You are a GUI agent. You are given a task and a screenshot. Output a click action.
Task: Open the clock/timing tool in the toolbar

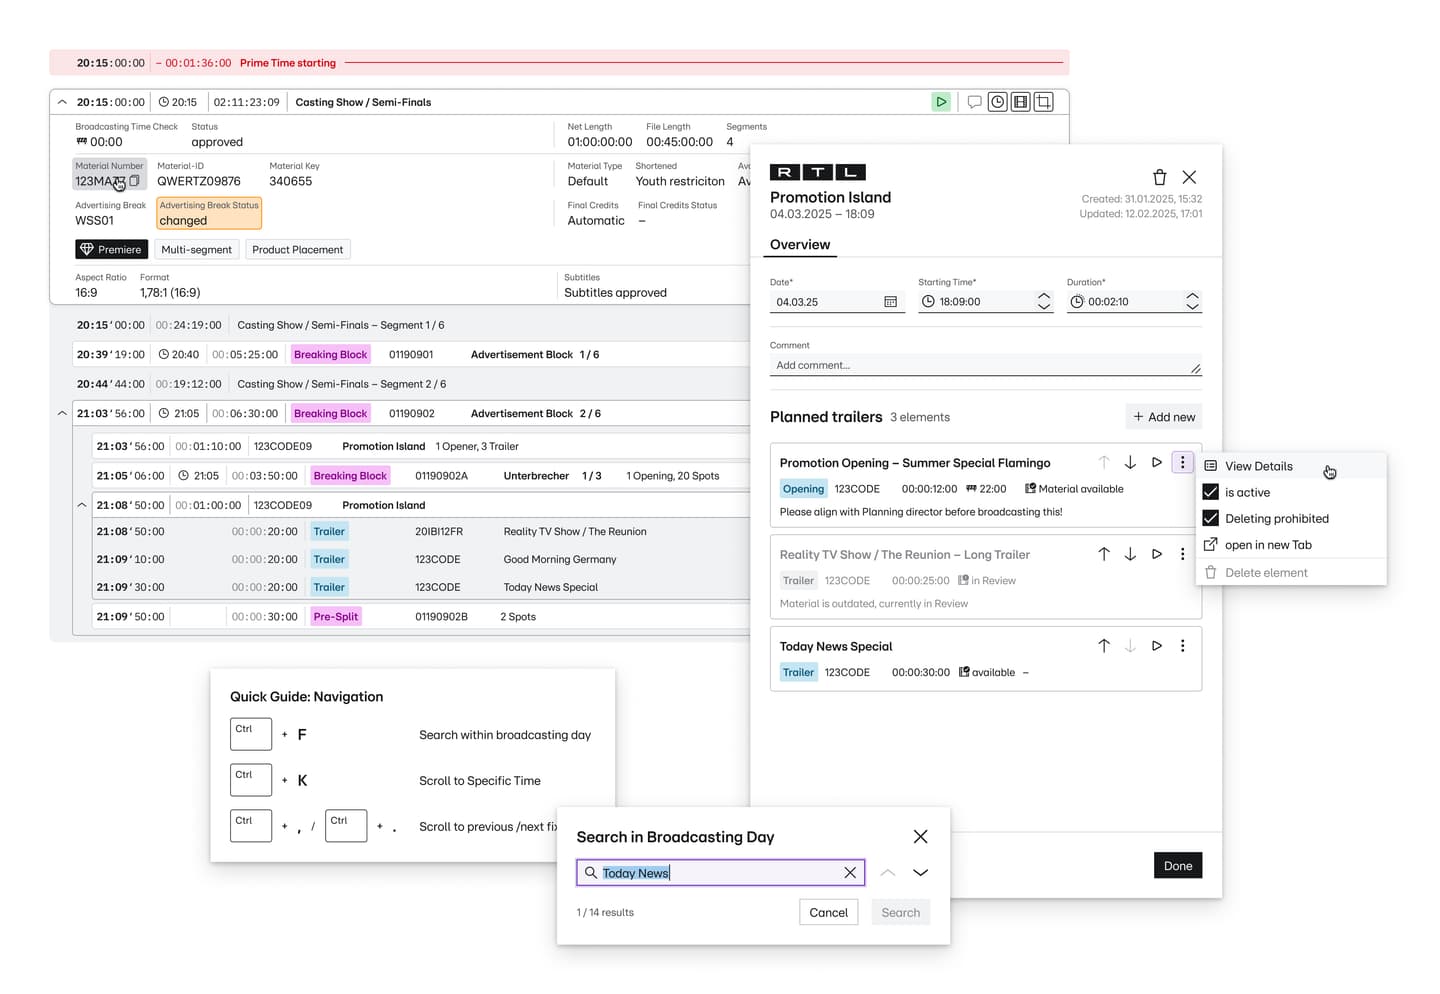[997, 101]
